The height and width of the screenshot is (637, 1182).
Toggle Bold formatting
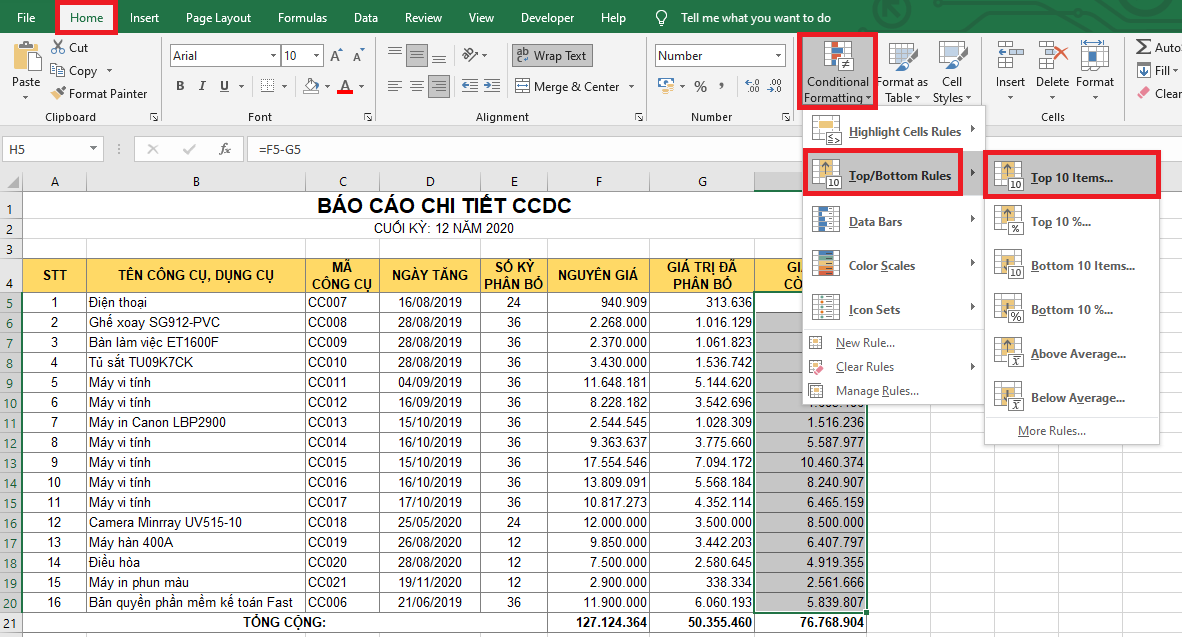181,87
